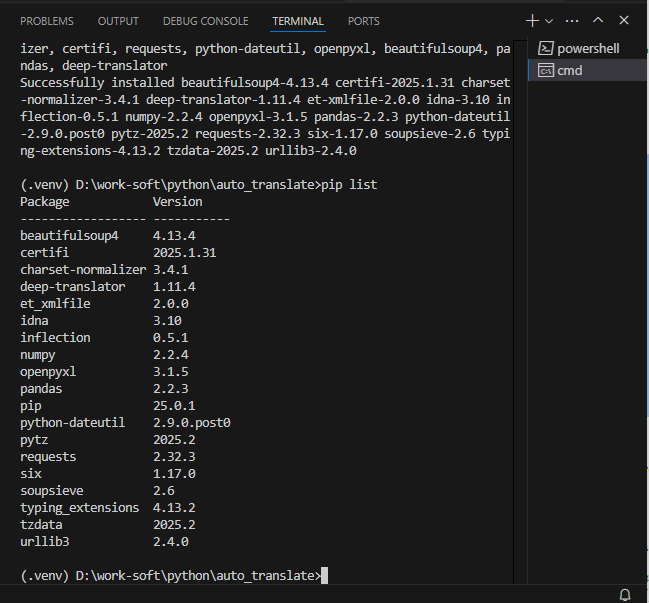Click the terminal cursor at the prompt

coord(324,576)
